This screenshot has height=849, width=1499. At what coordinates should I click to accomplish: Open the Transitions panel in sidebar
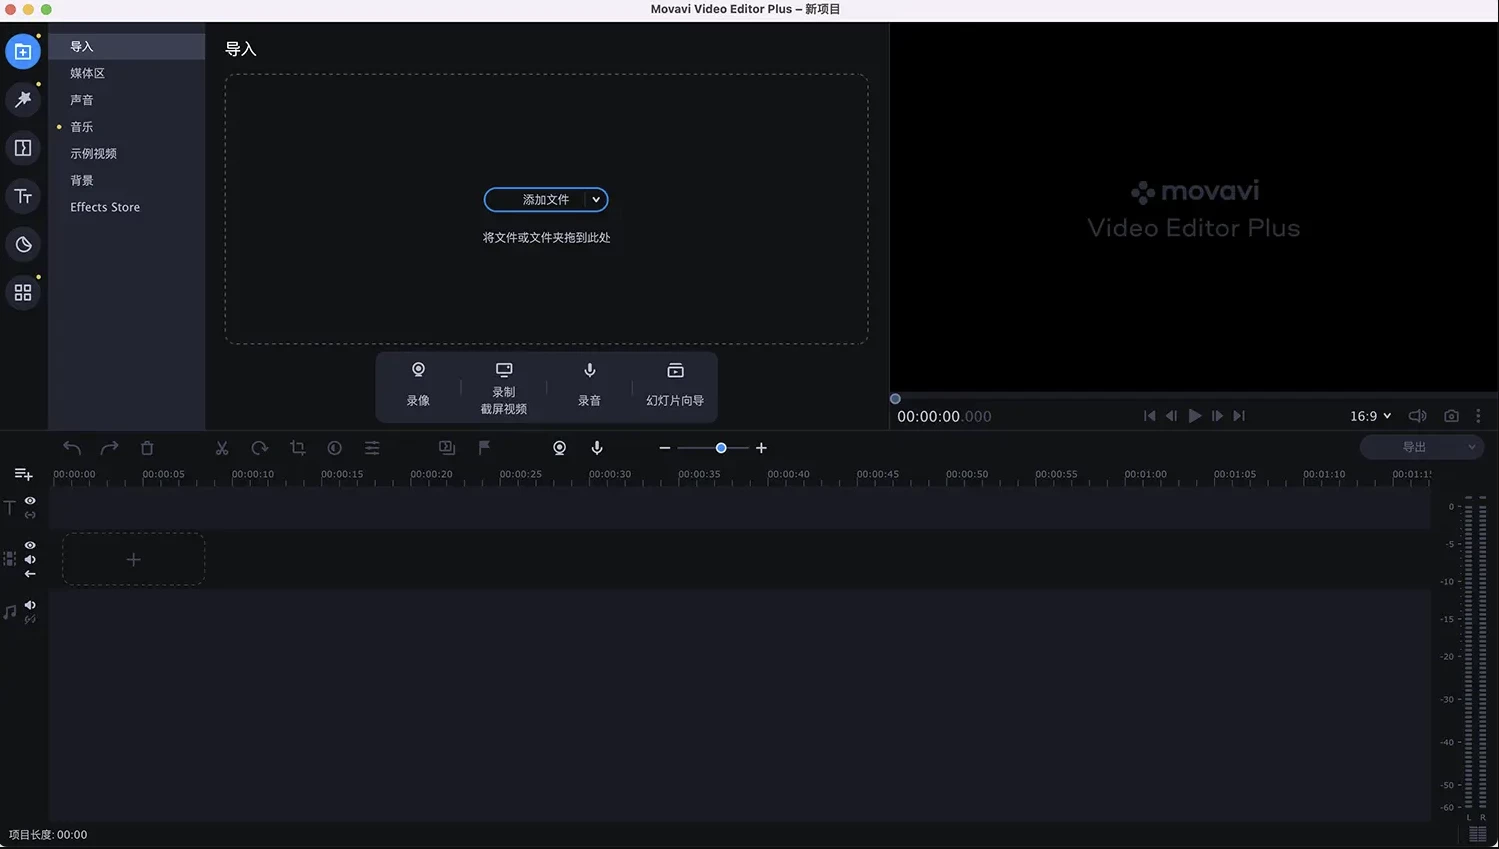click(23, 148)
